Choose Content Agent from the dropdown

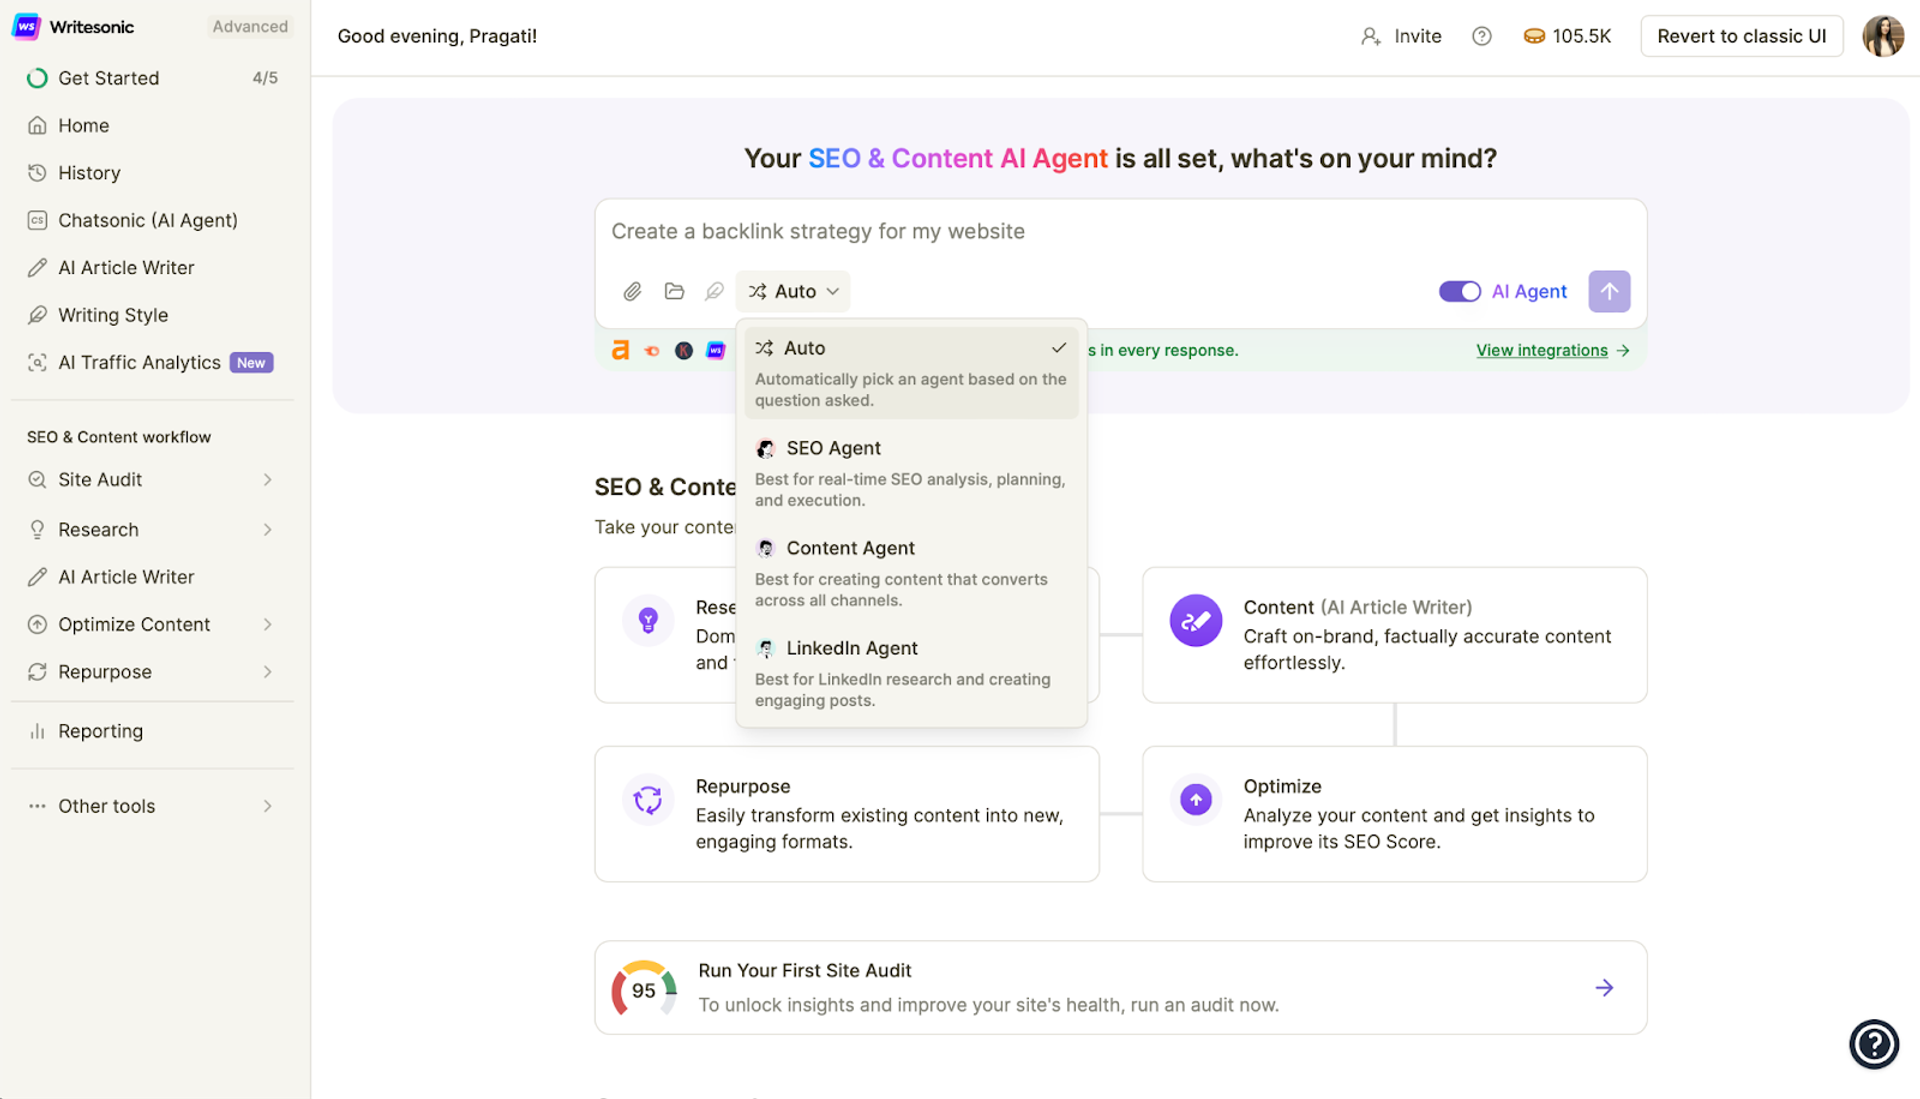(911, 573)
